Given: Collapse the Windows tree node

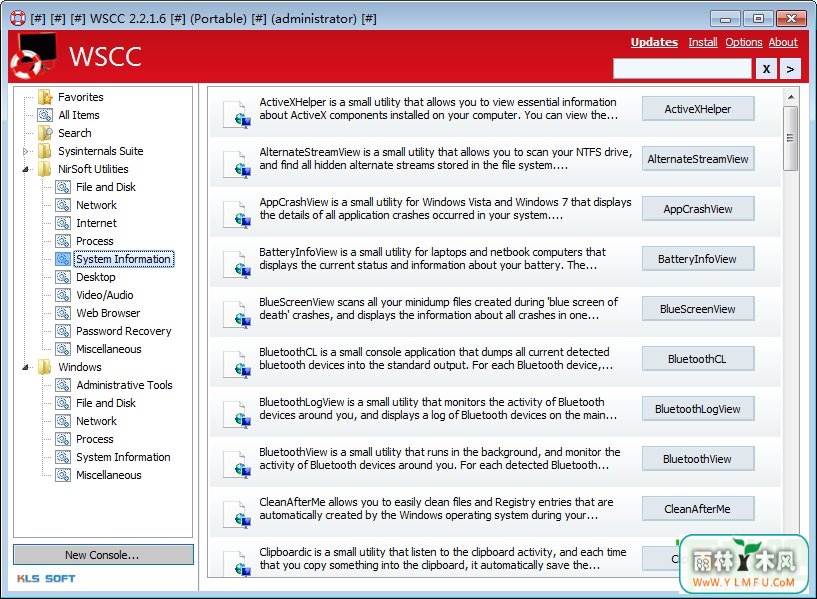Looking at the screenshot, I should tap(26, 367).
